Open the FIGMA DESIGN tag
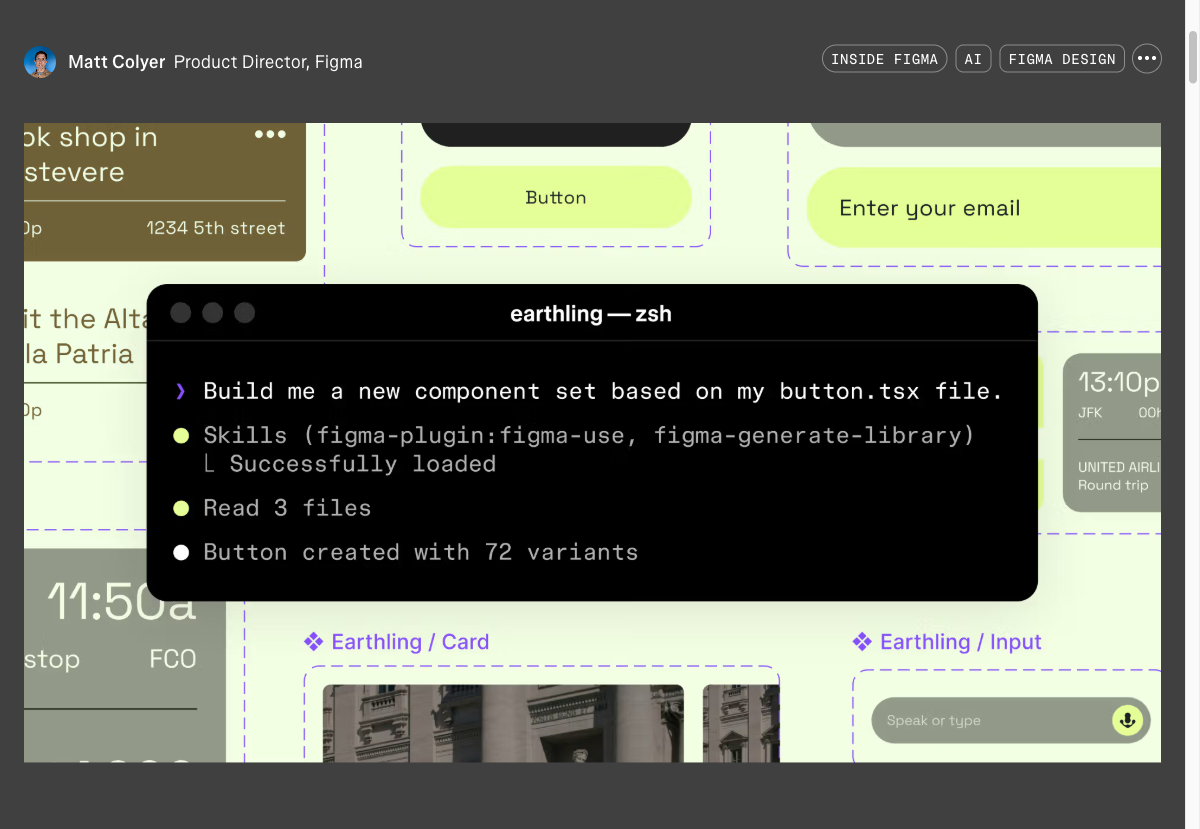 (1061, 59)
